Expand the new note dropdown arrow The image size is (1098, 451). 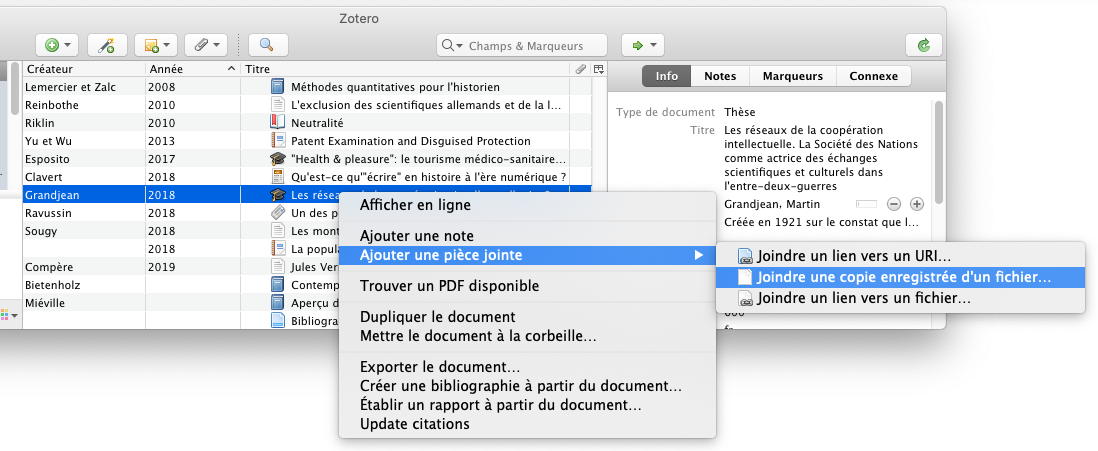click(x=167, y=46)
